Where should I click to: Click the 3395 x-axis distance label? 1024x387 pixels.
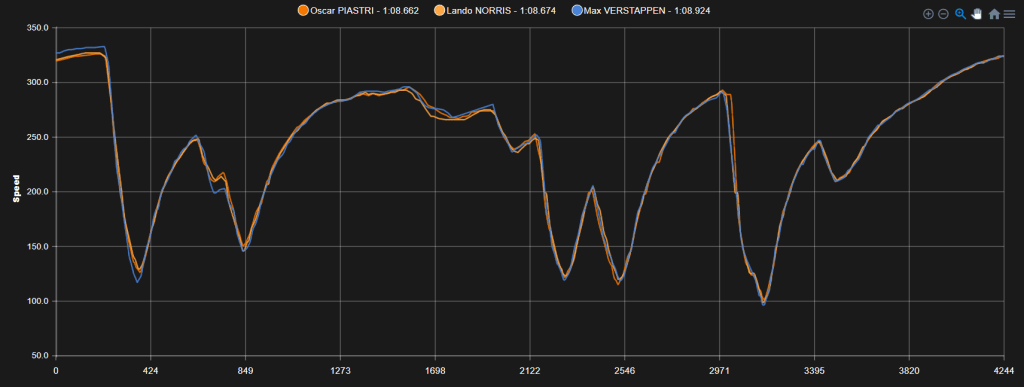pyautogui.click(x=814, y=371)
